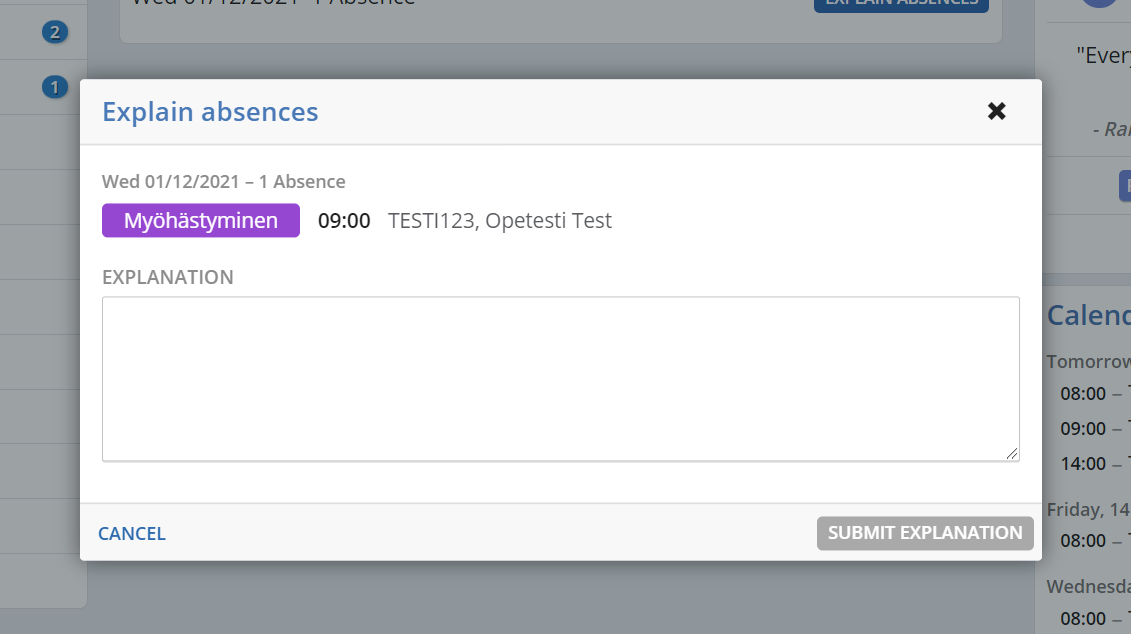1131x634 pixels.
Task: Click inside the Explanation text area
Action: [x=560, y=378]
